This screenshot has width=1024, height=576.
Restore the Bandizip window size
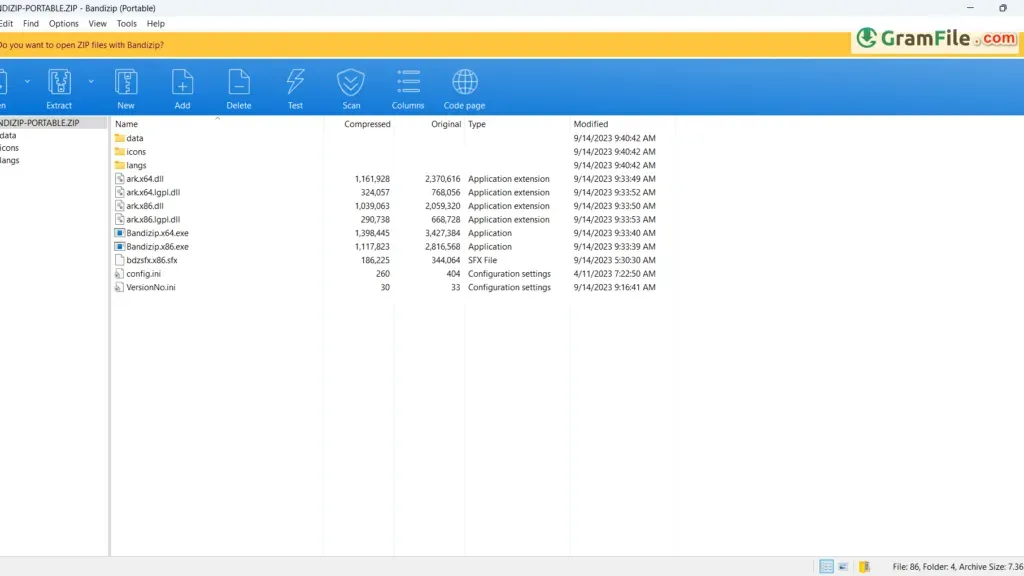pos(1003,8)
